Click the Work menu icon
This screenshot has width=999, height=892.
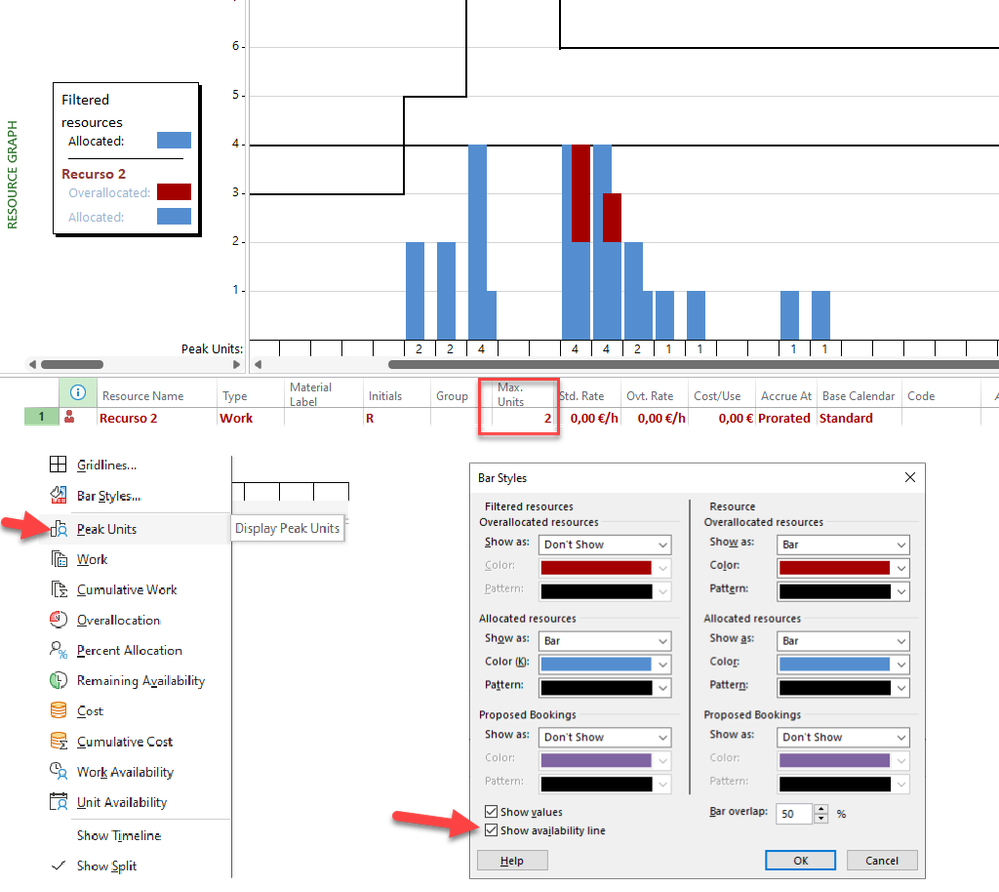click(x=59, y=559)
